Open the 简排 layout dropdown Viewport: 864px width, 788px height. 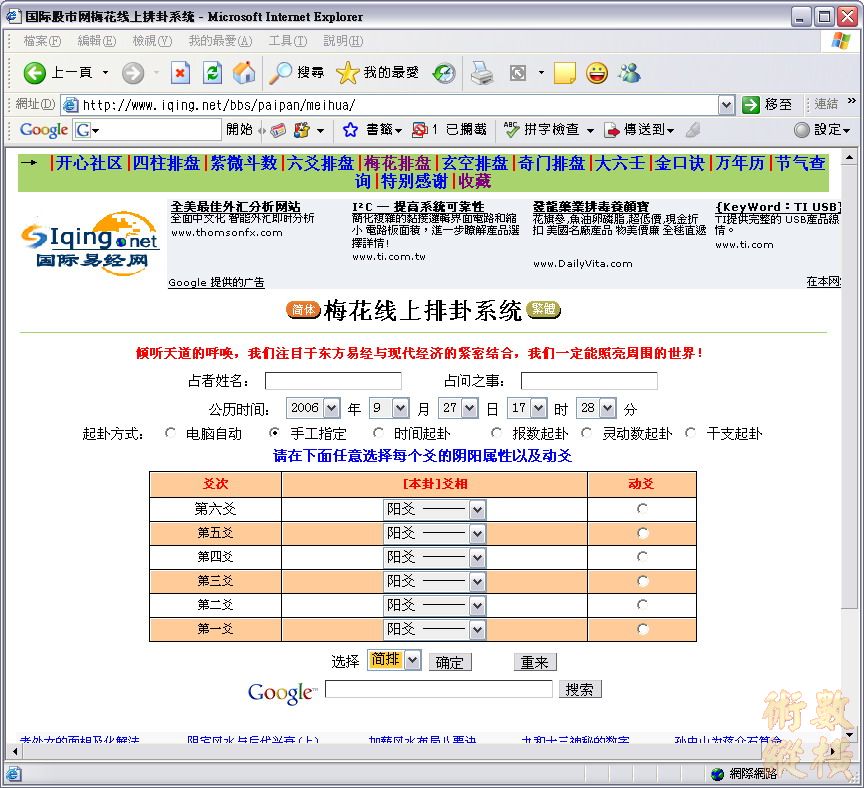411,660
